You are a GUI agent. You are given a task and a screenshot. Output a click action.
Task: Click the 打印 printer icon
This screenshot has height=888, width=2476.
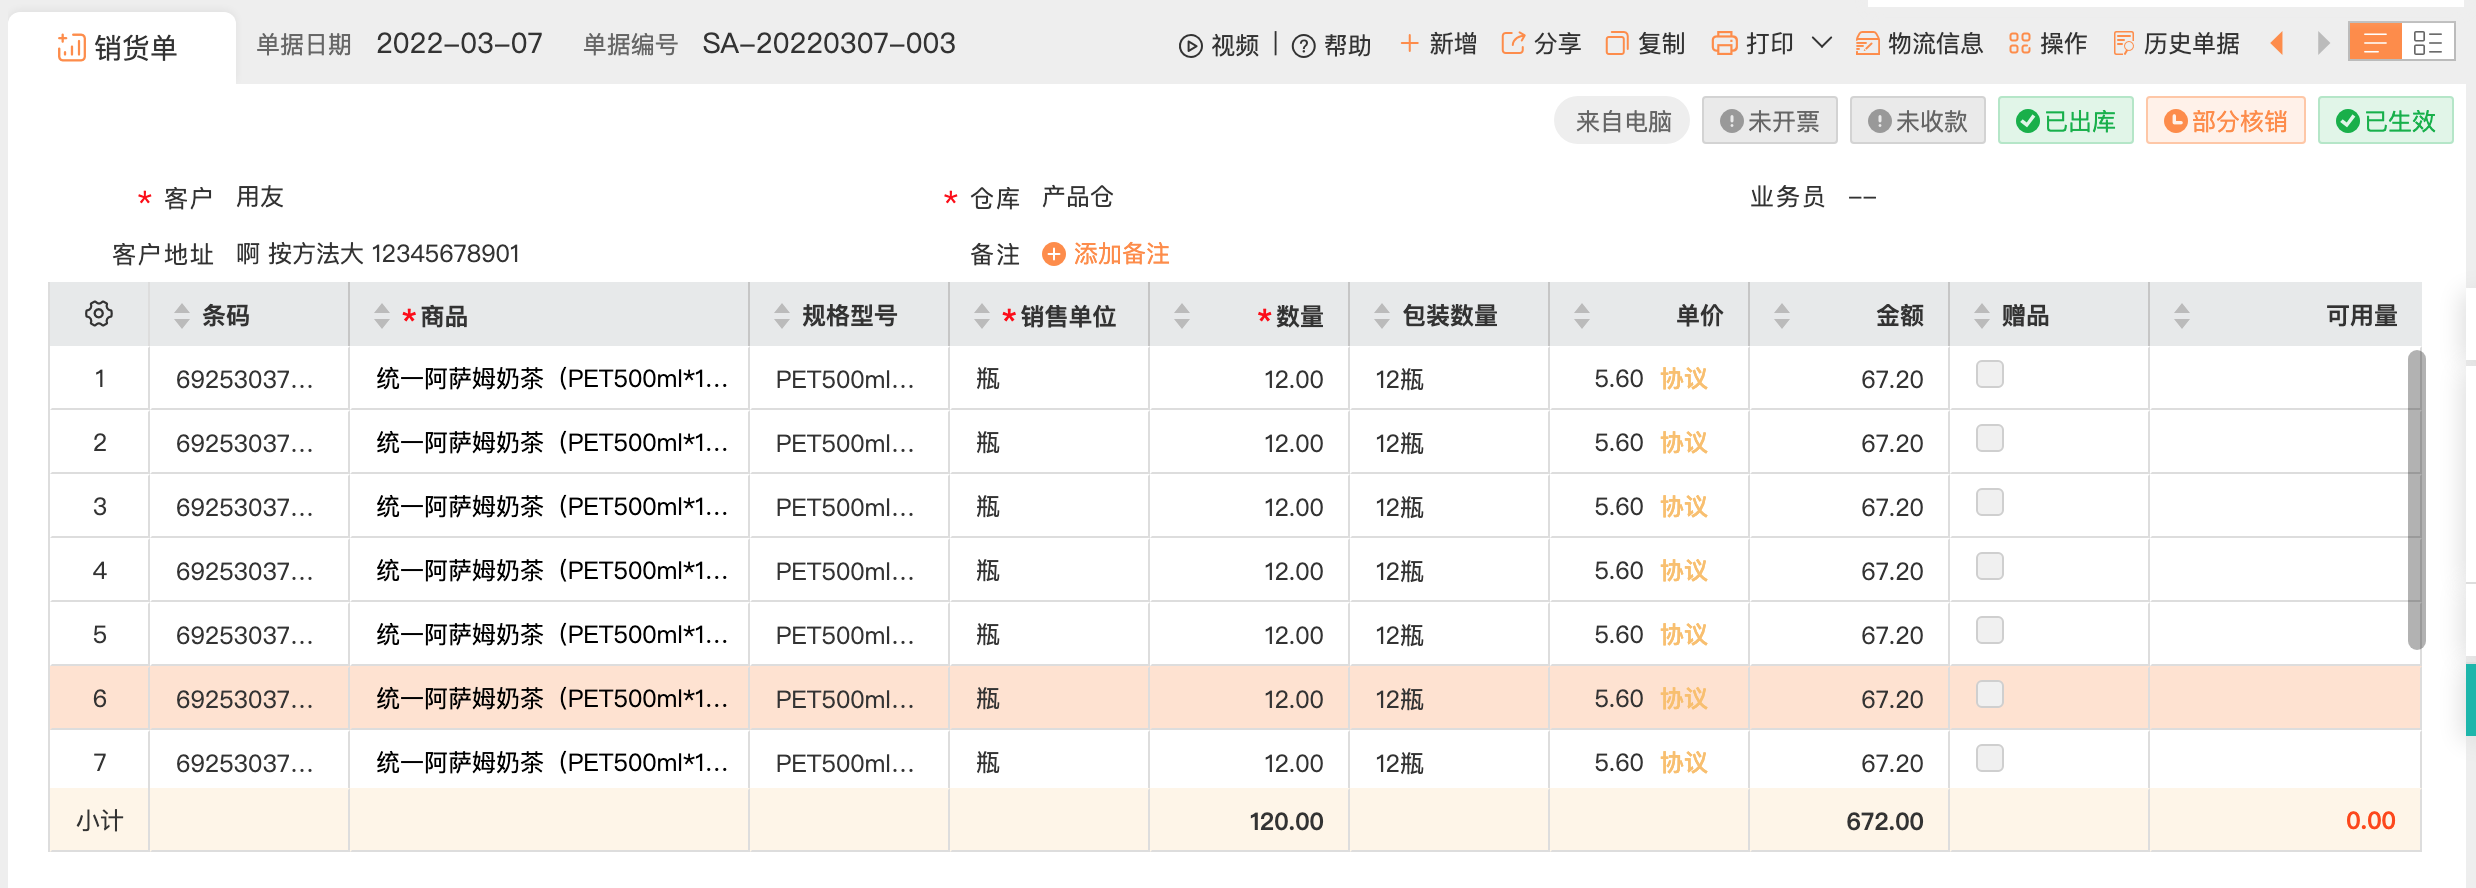point(1725,44)
